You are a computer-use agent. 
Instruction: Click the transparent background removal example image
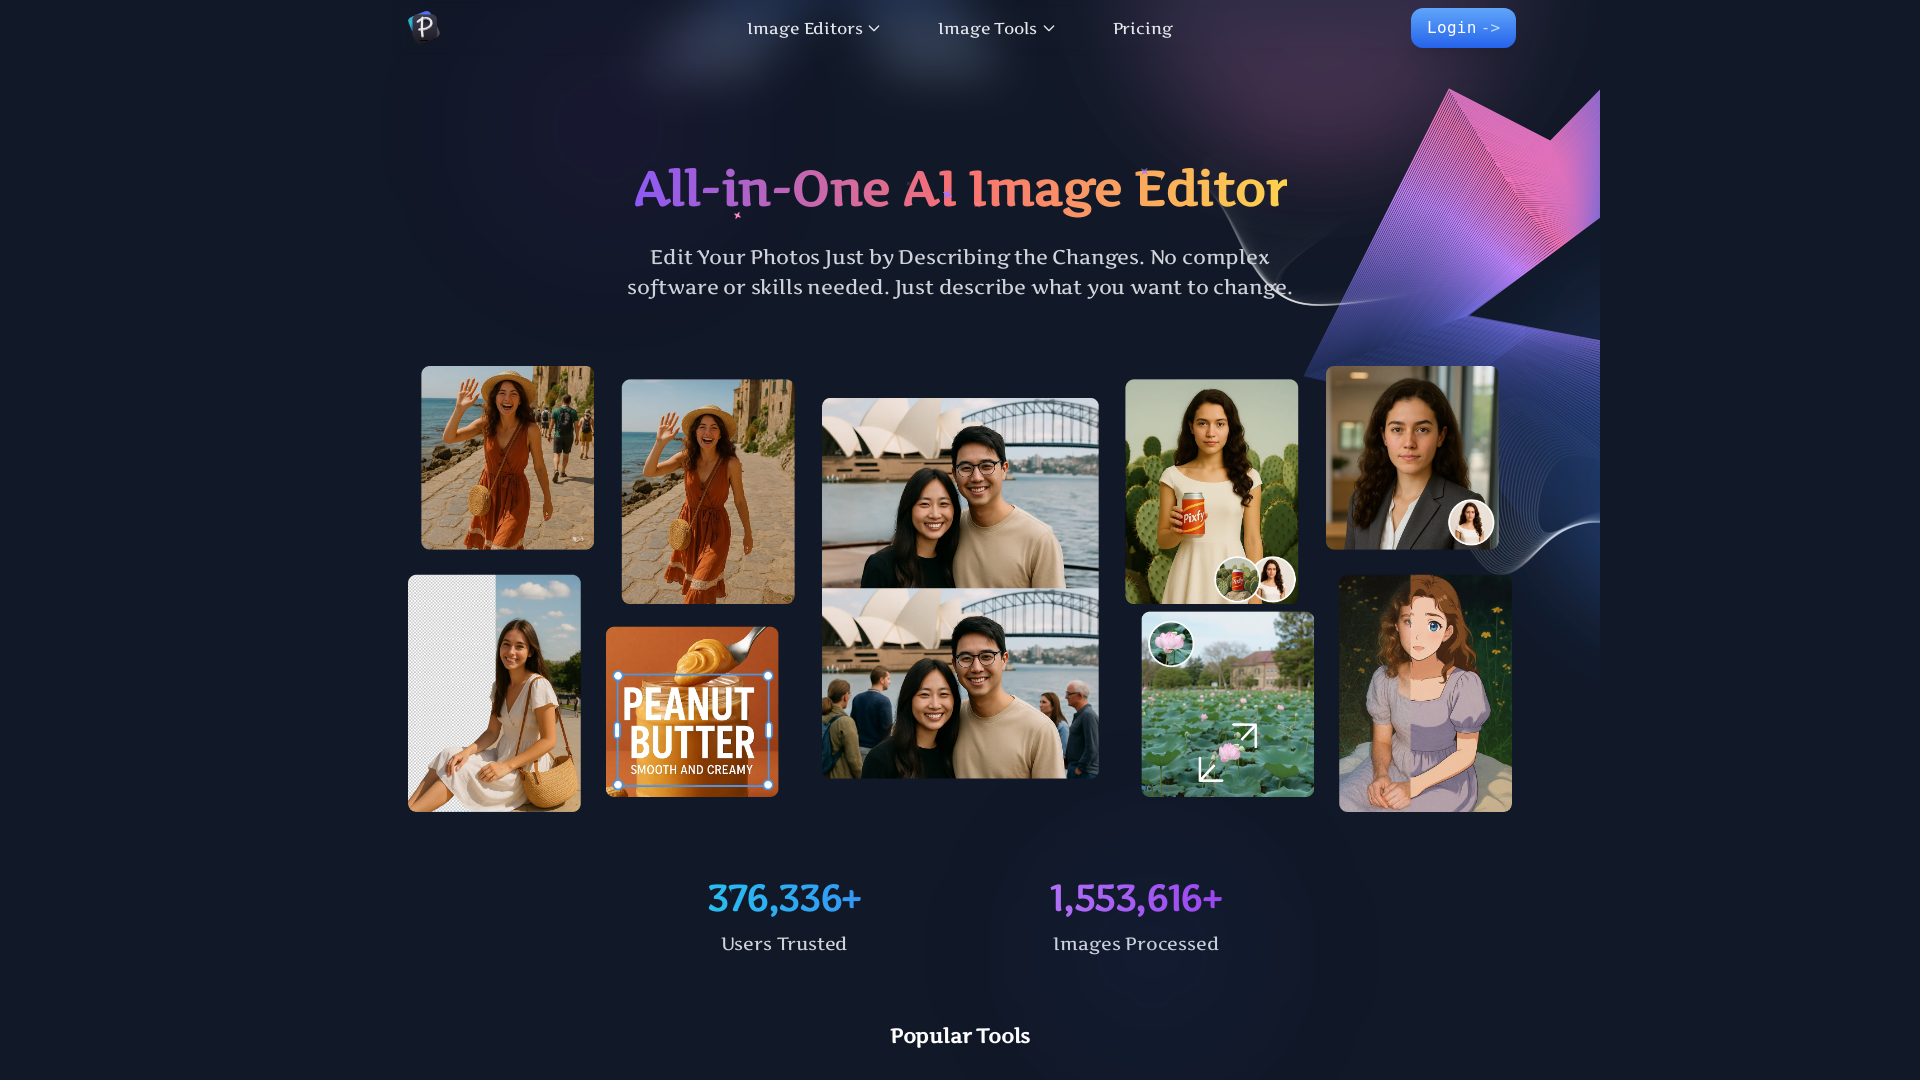[x=494, y=693]
